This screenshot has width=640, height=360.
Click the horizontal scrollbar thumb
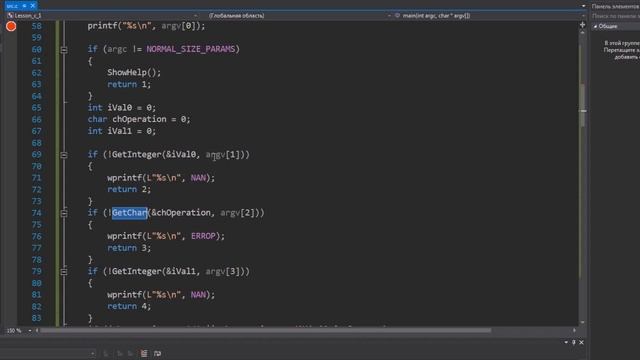[265, 330]
